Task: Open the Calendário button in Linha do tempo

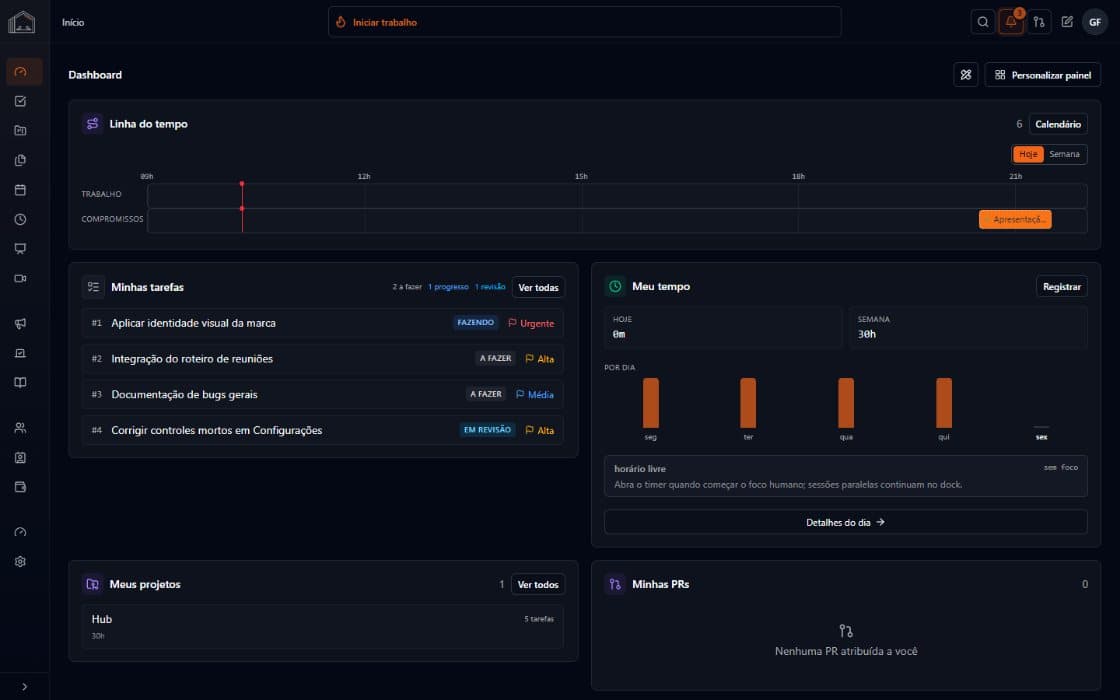Action: click(1058, 124)
